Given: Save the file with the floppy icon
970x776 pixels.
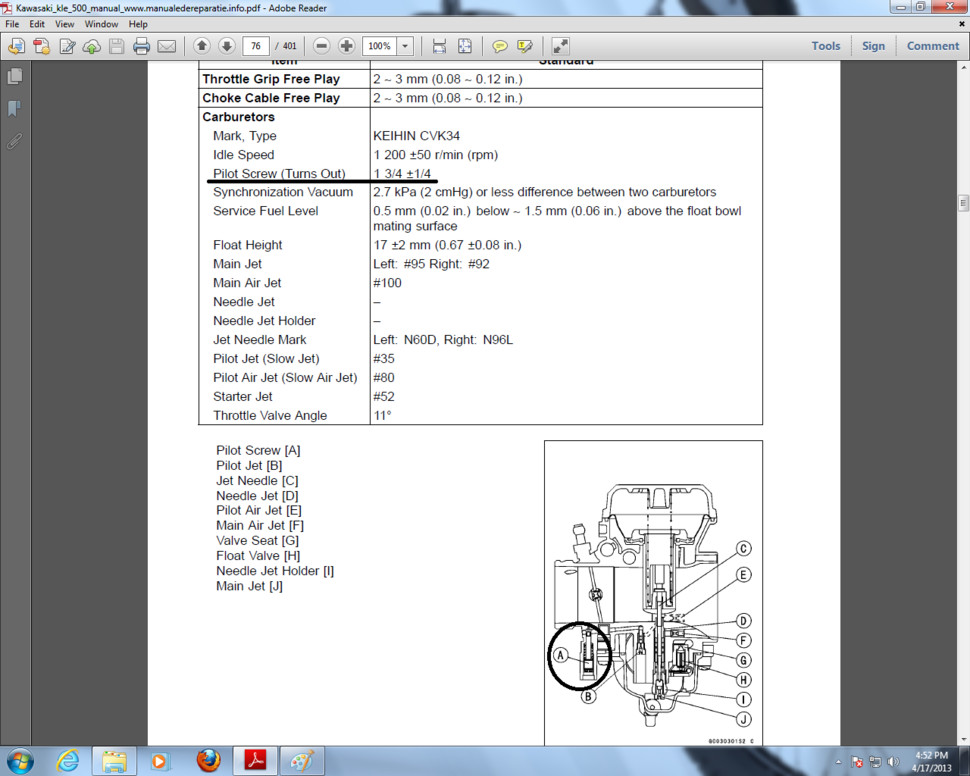Looking at the screenshot, I should pyautogui.click(x=116, y=46).
